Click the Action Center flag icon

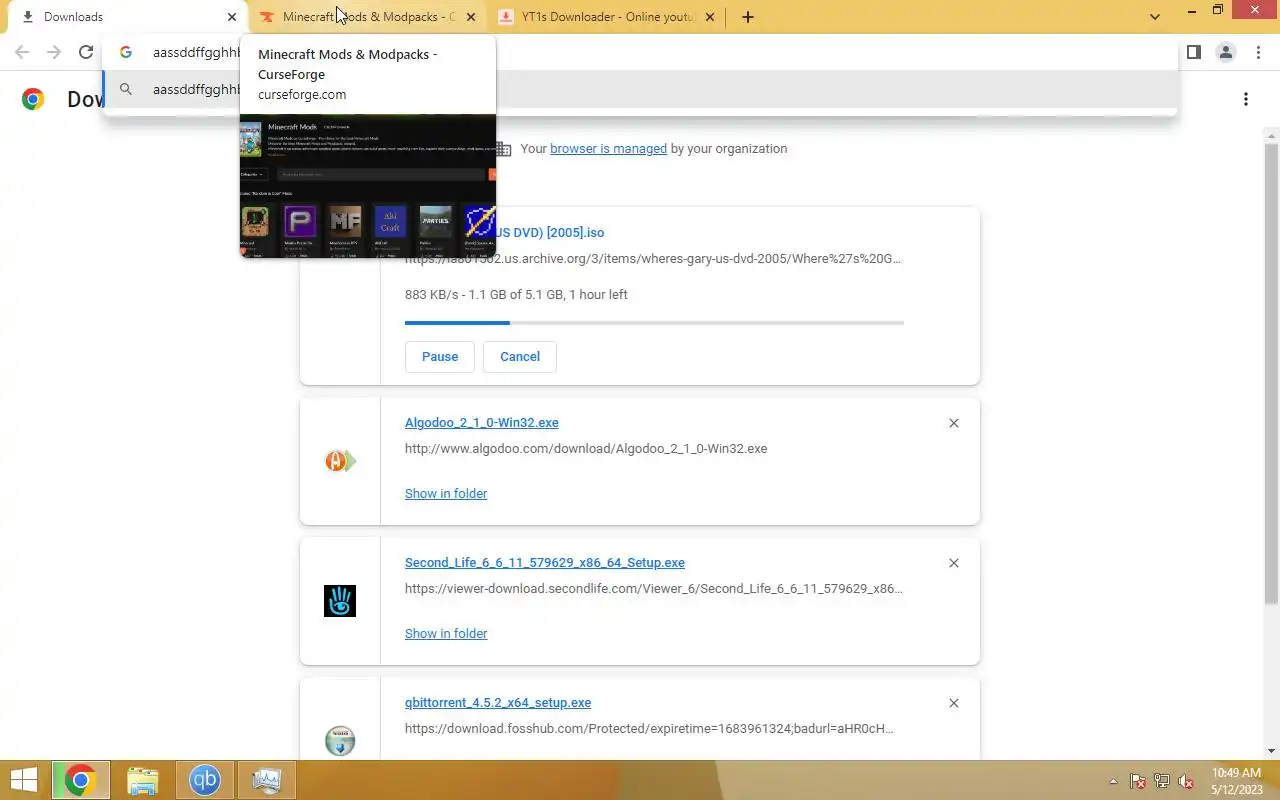pos(1138,781)
